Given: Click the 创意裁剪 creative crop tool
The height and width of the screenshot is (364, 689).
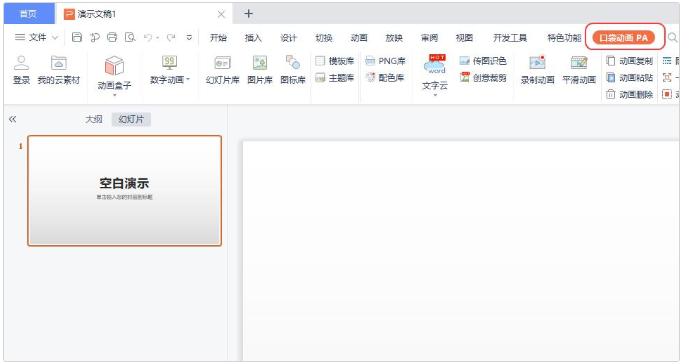Looking at the screenshot, I should pos(483,78).
